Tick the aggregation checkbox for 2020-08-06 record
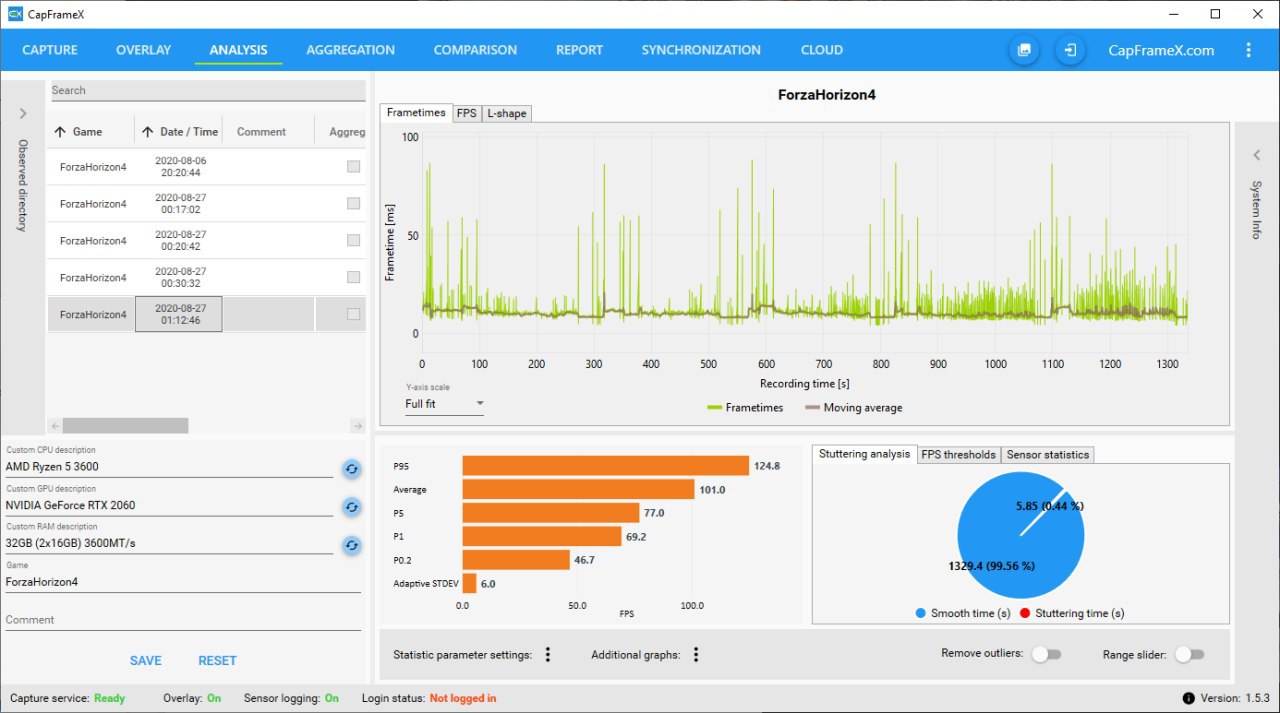The width and height of the screenshot is (1280, 713). [353, 167]
